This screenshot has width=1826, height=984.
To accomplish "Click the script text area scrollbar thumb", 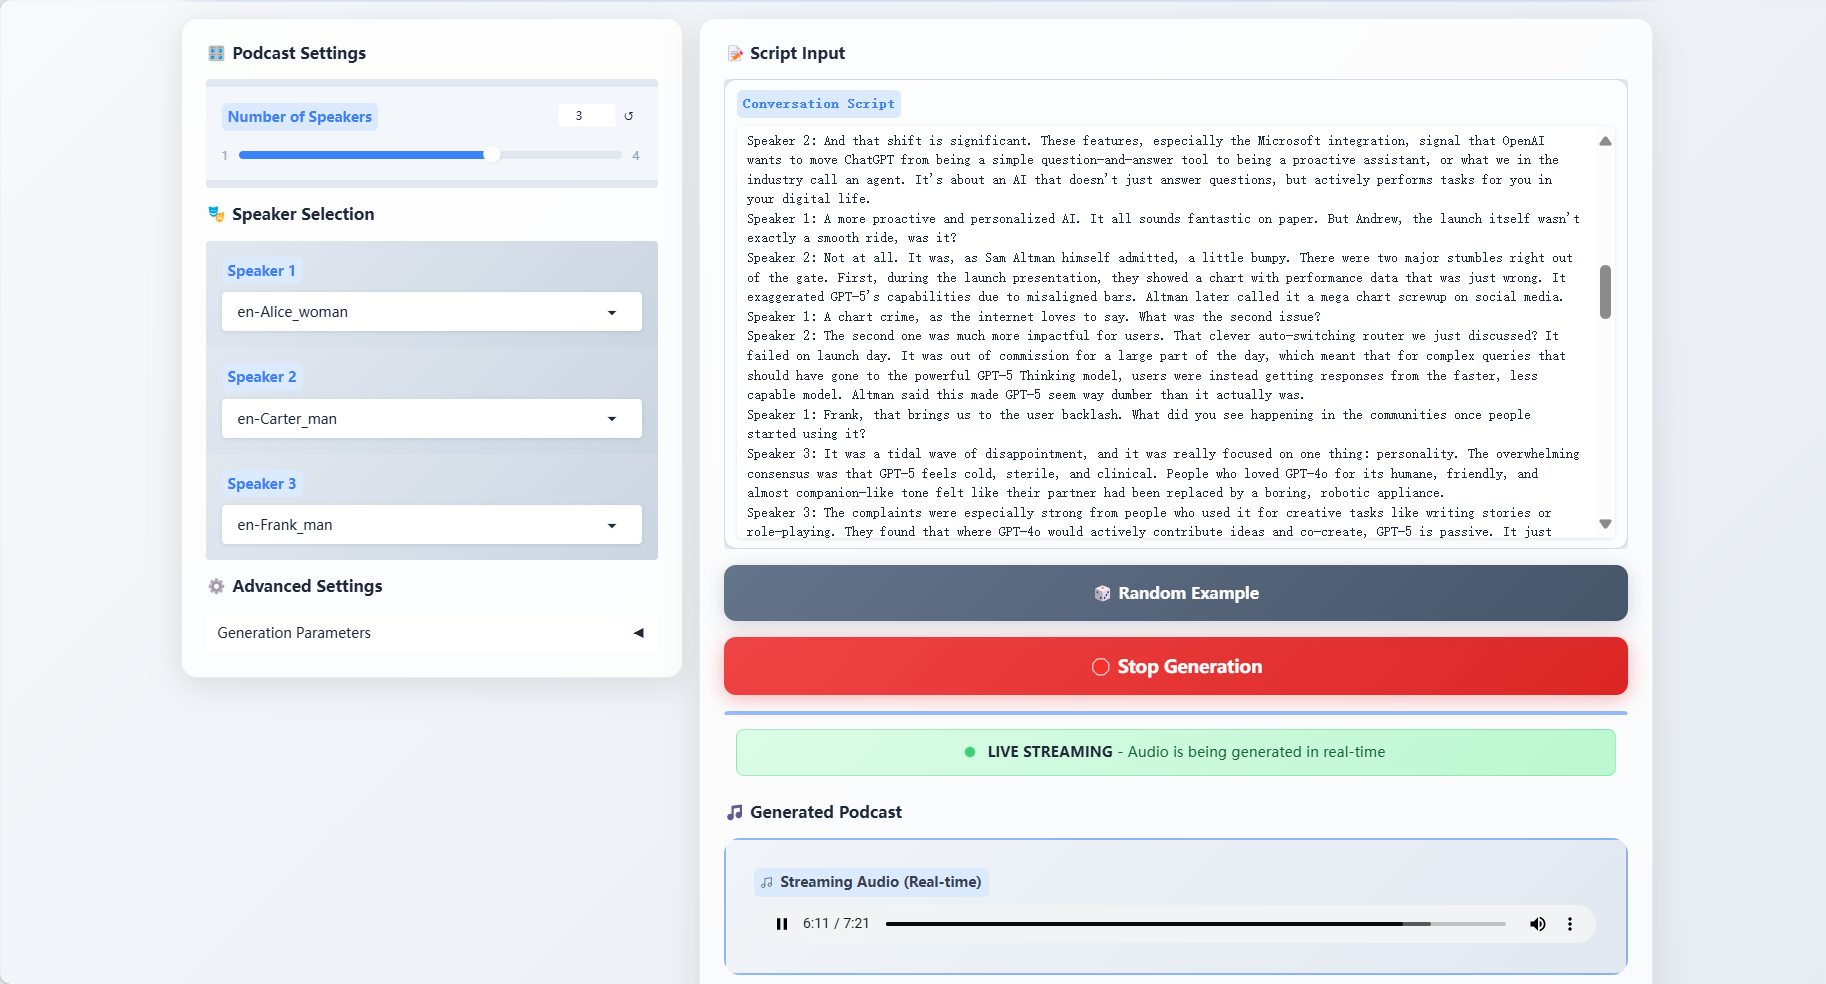I will 1605,292.
